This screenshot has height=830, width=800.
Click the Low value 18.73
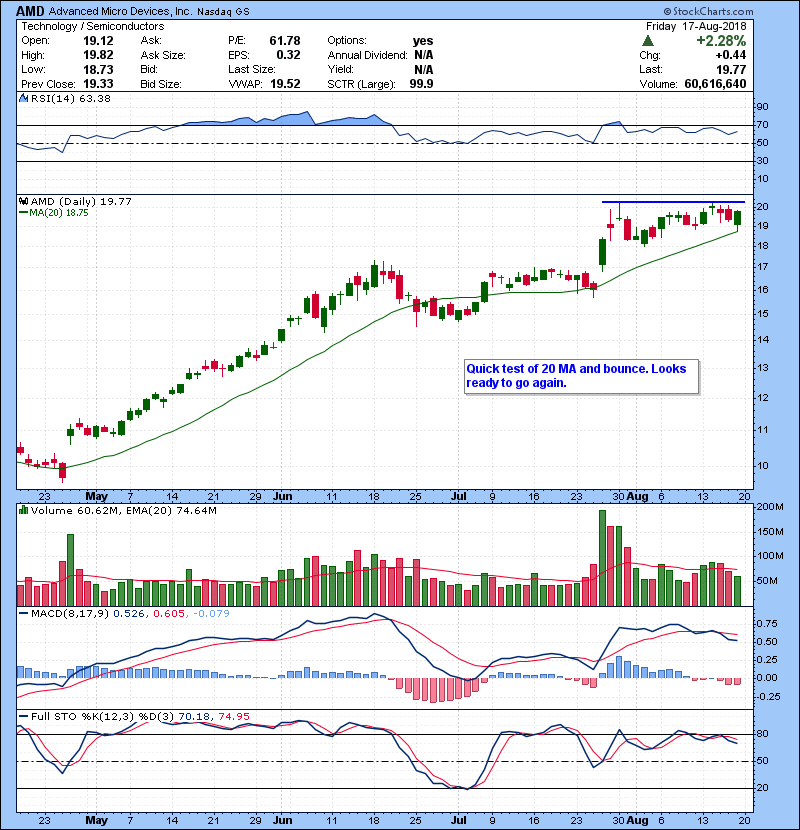tap(98, 69)
